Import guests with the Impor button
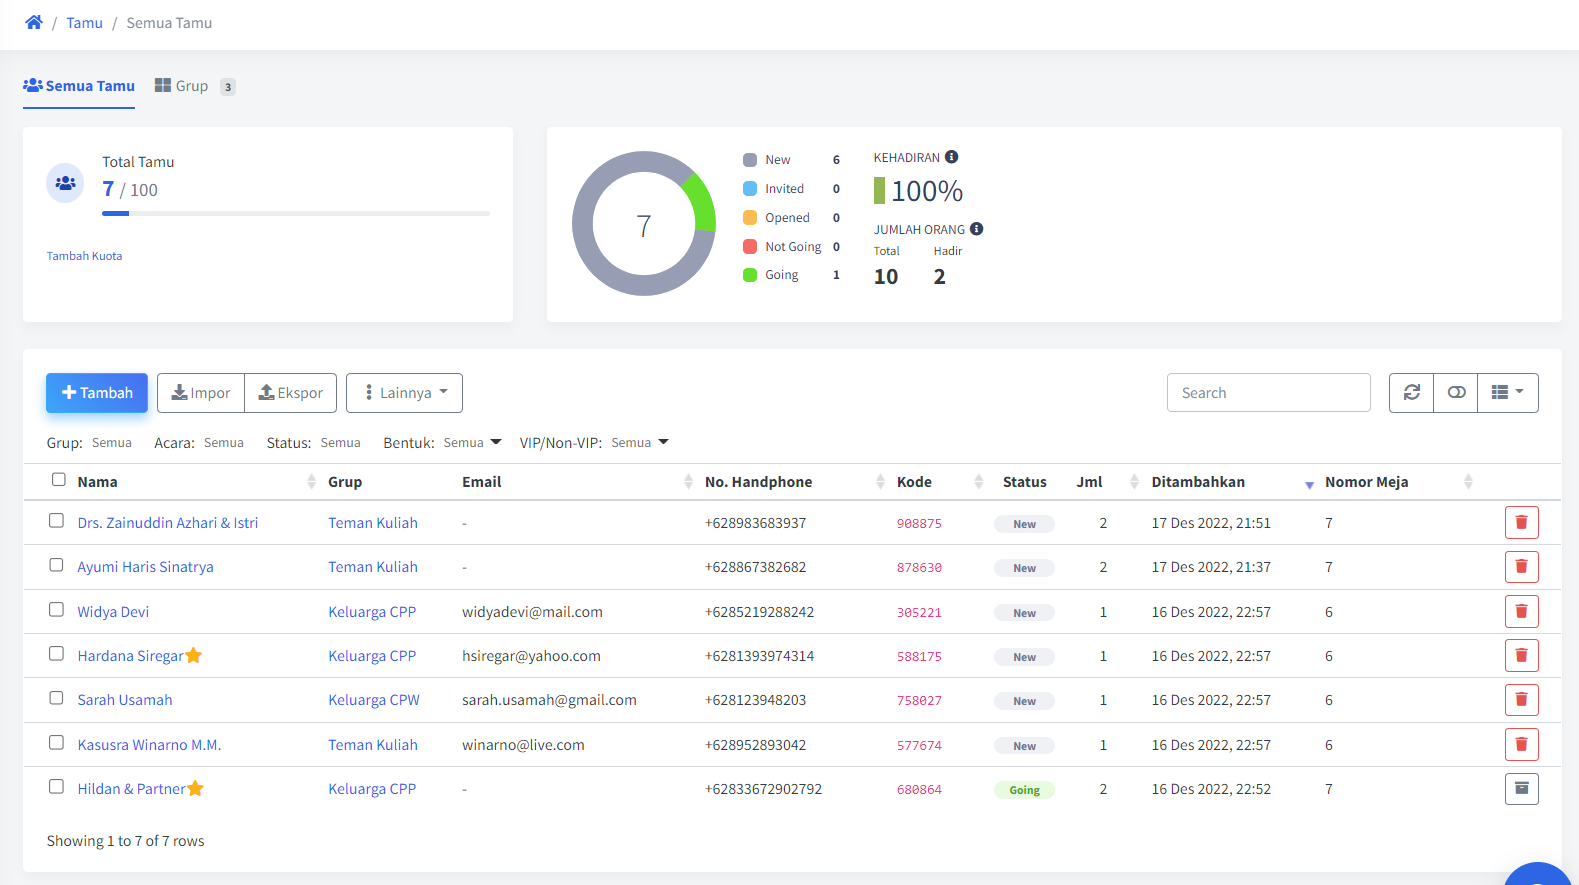The width and height of the screenshot is (1579, 885). (201, 393)
